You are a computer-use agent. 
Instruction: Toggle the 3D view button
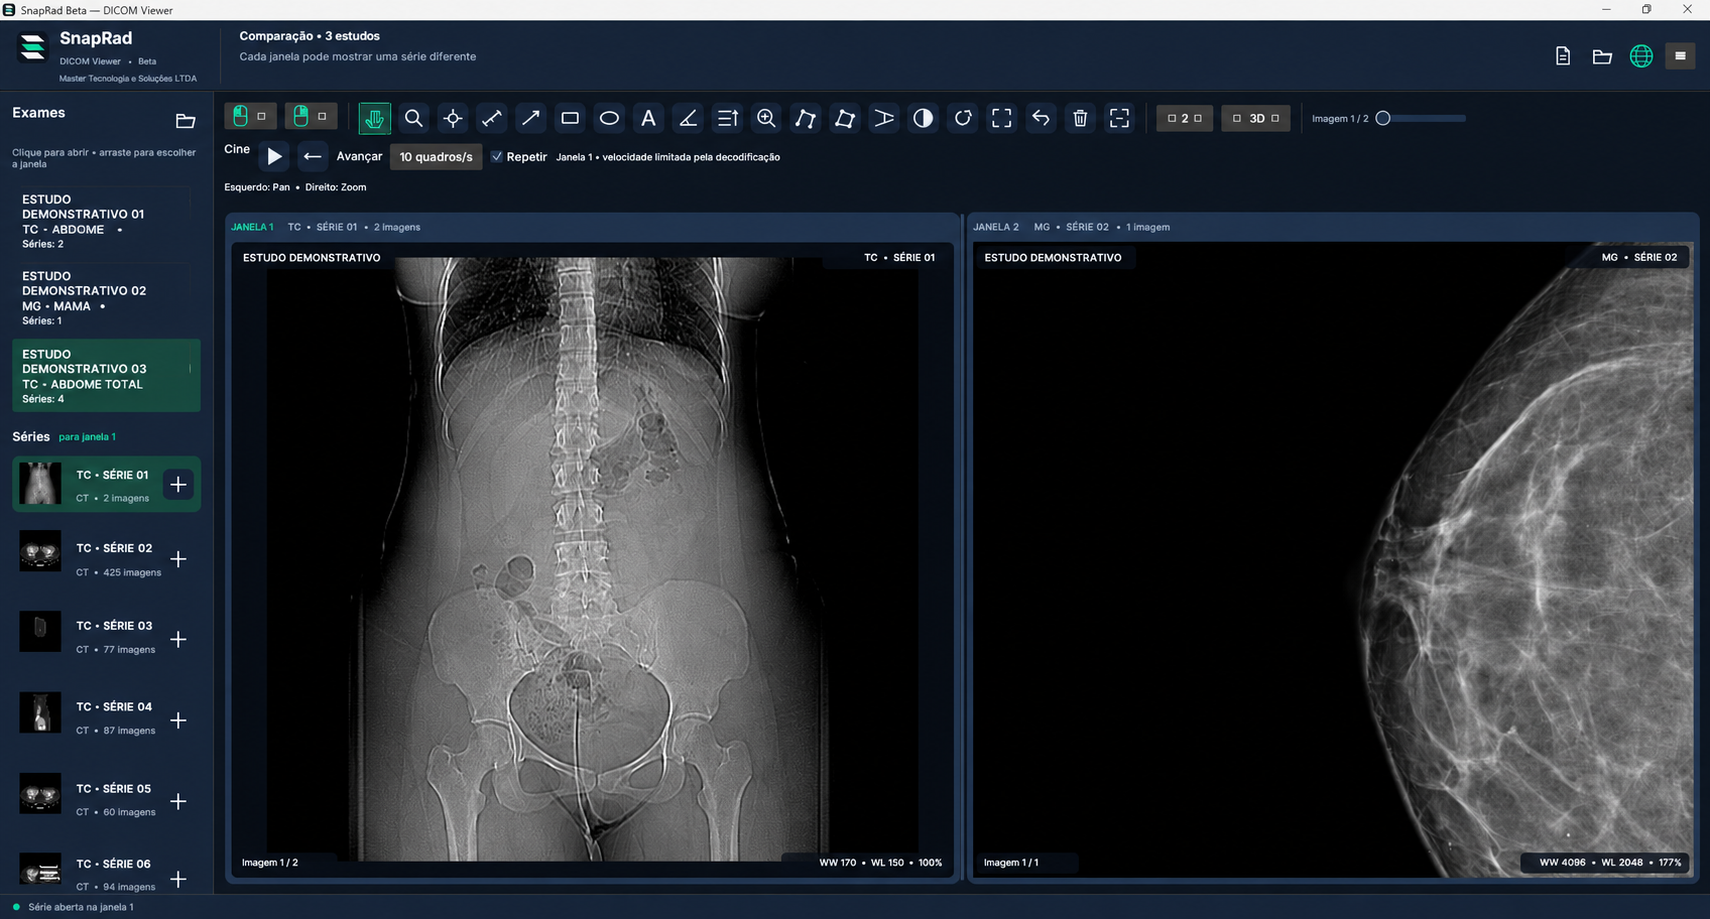(x=1256, y=118)
